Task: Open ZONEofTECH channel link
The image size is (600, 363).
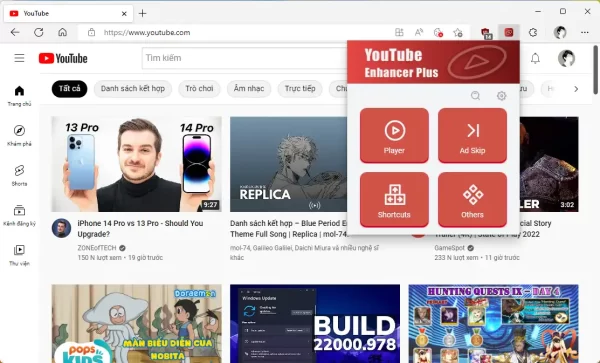Action: tap(97, 248)
